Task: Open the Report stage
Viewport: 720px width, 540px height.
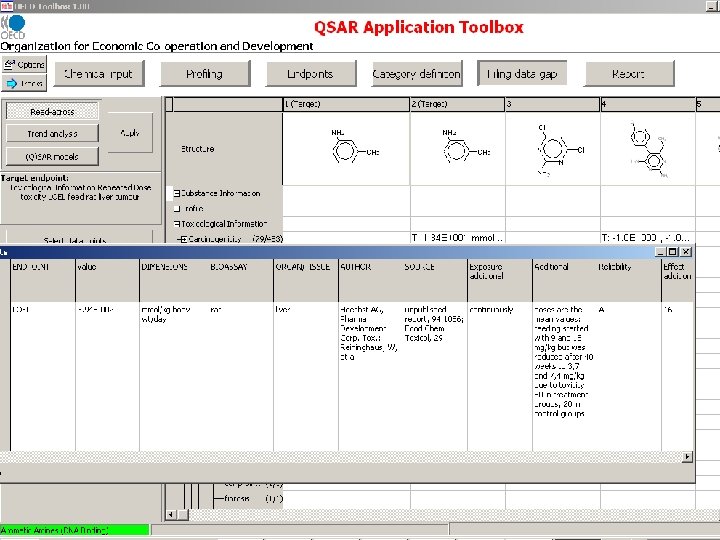Action: pyautogui.click(x=629, y=73)
